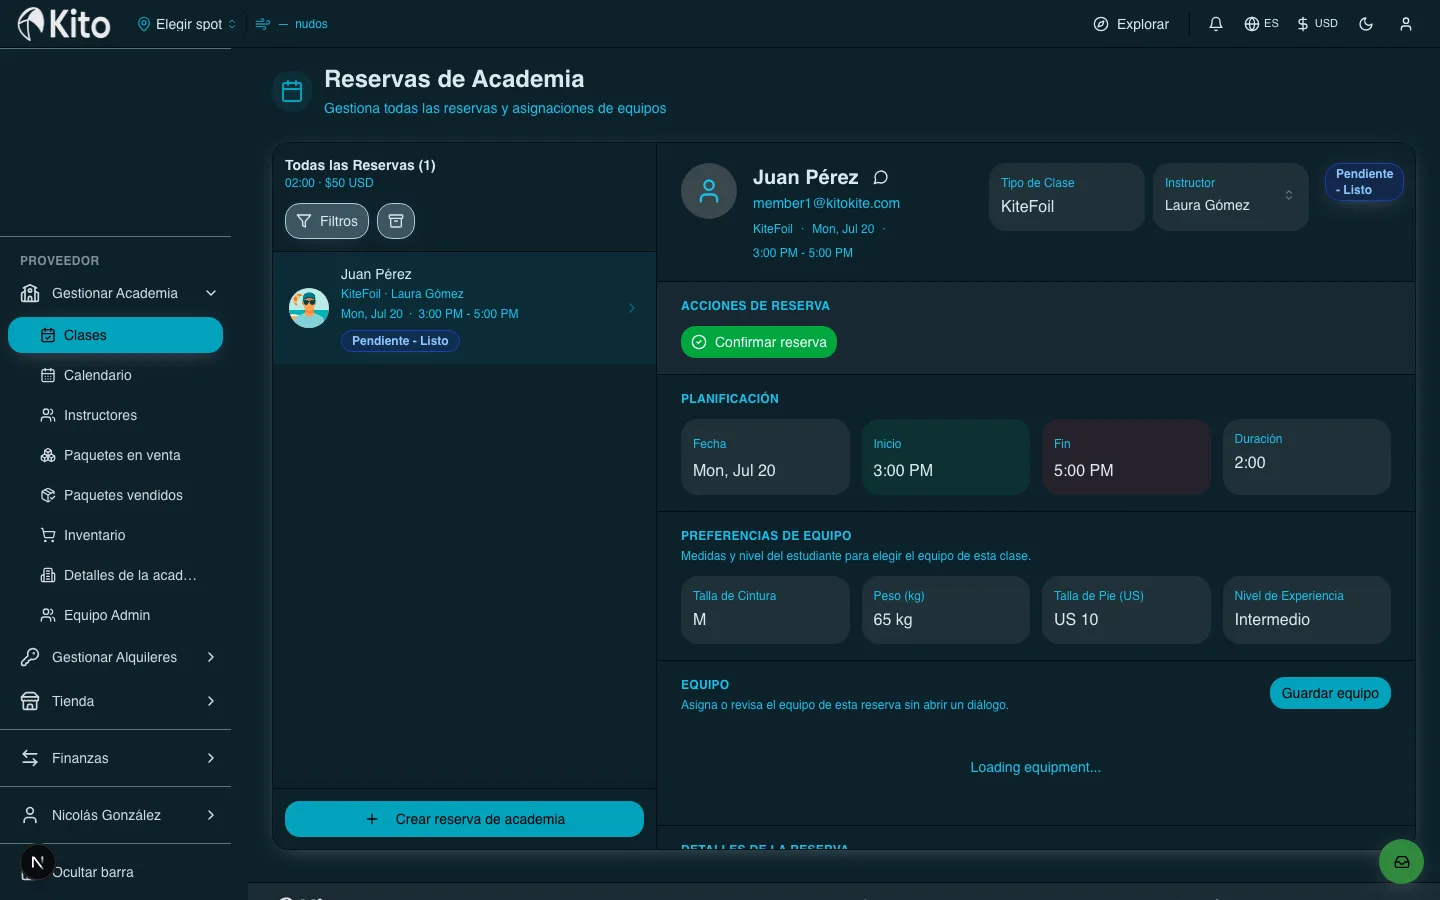Click chevron on Juan Pérez reservation
This screenshot has width=1440, height=900.
coord(632,308)
